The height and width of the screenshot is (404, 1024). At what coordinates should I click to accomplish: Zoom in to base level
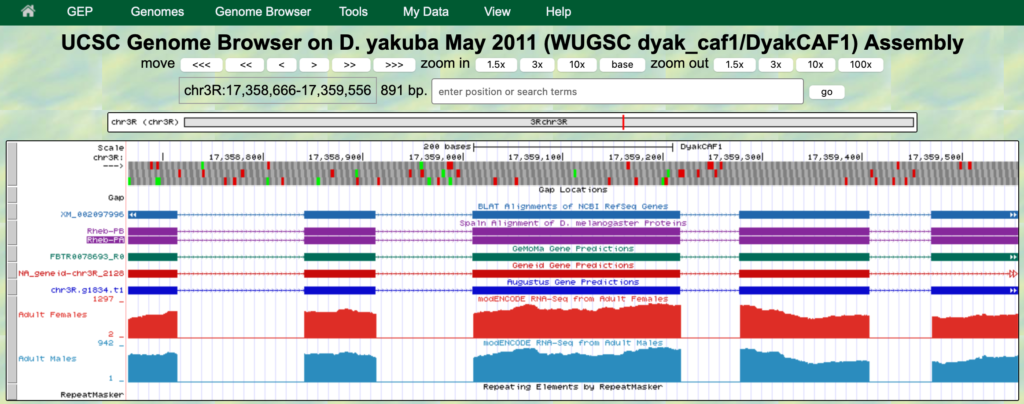[622, 65]
